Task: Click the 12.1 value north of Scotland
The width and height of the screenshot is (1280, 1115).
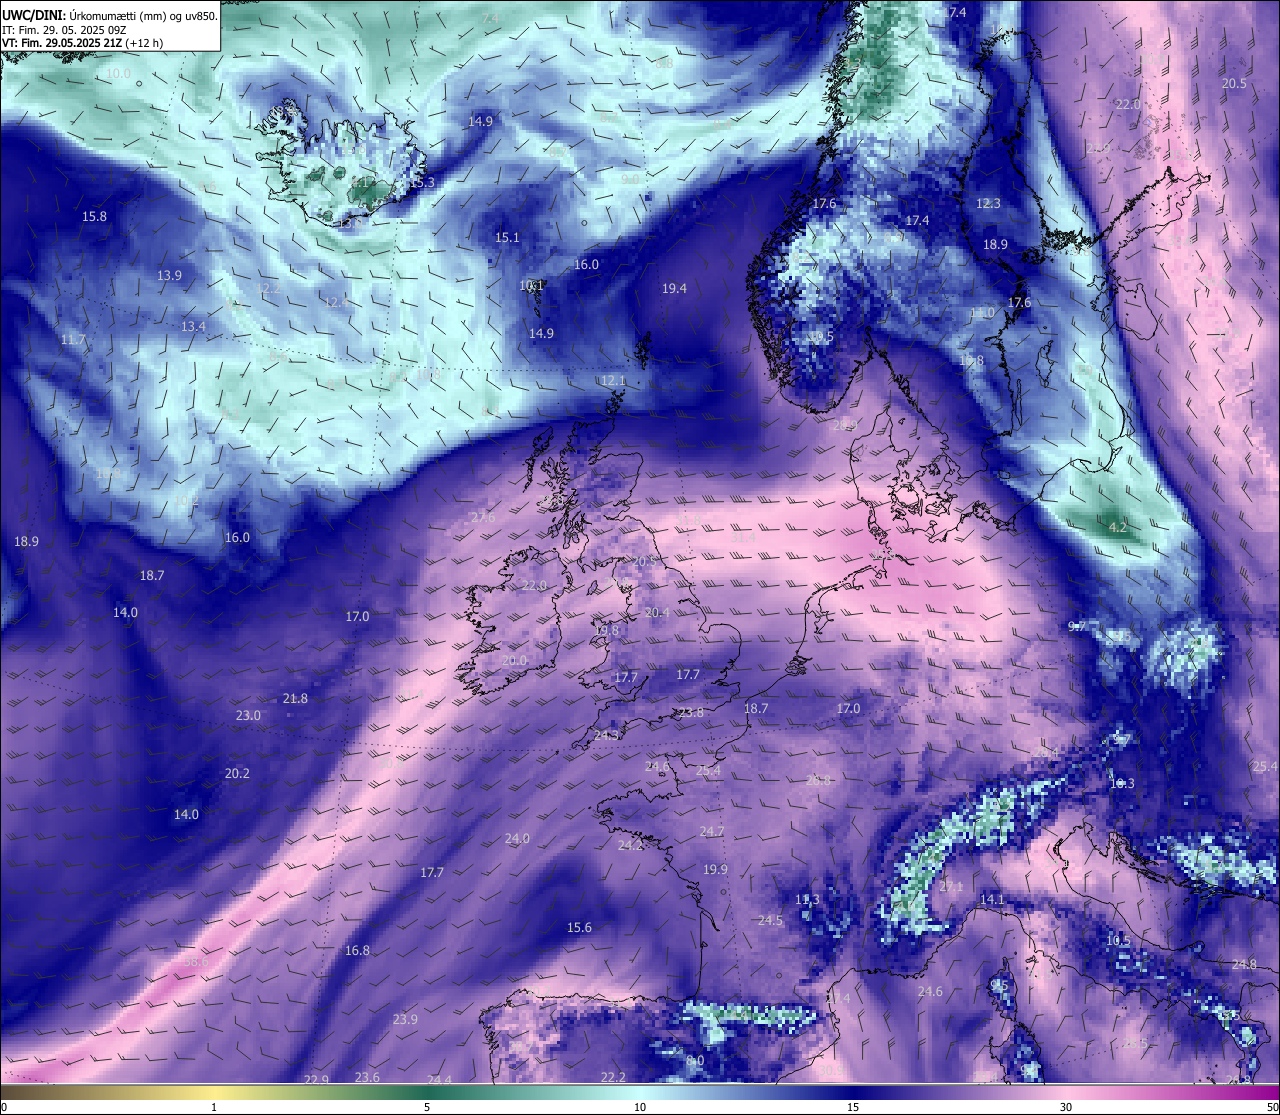Action: coord(613,380)
